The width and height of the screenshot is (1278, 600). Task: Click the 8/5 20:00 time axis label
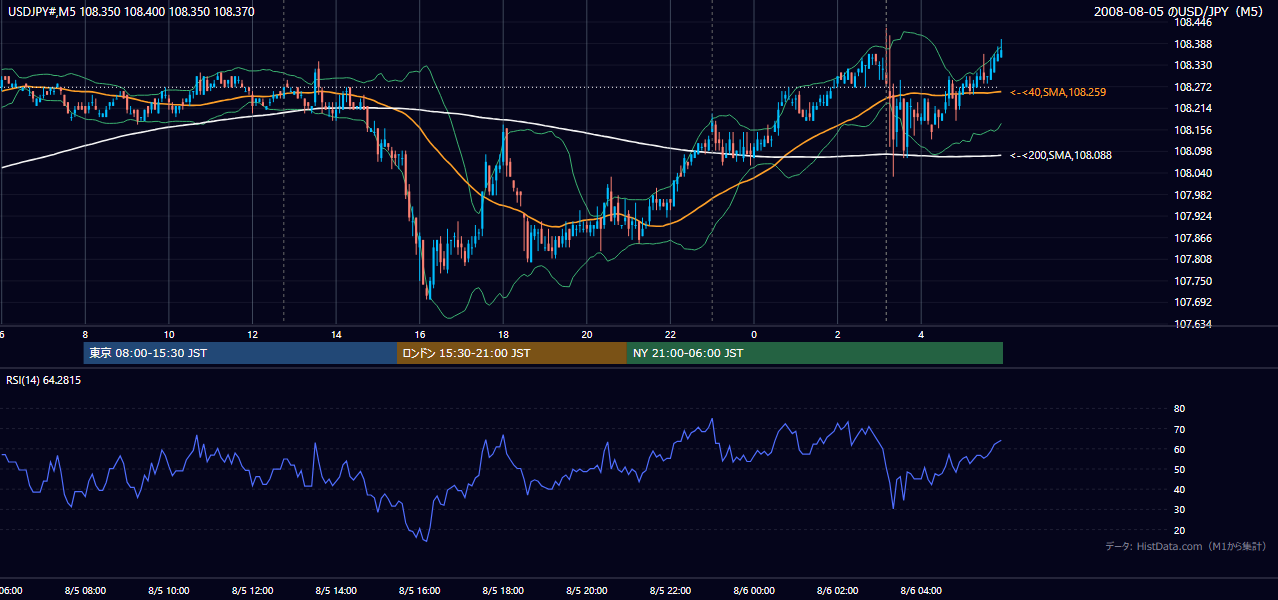[x=587, y=590]
